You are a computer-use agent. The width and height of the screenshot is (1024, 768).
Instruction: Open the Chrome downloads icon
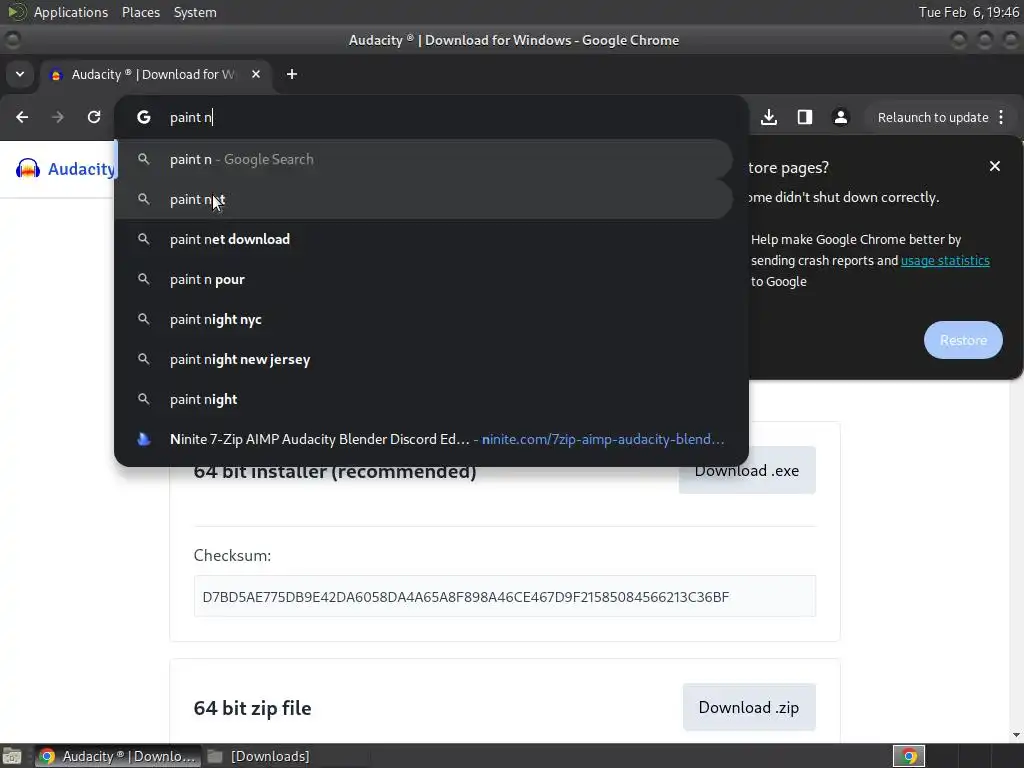click(x=769, y=117)
